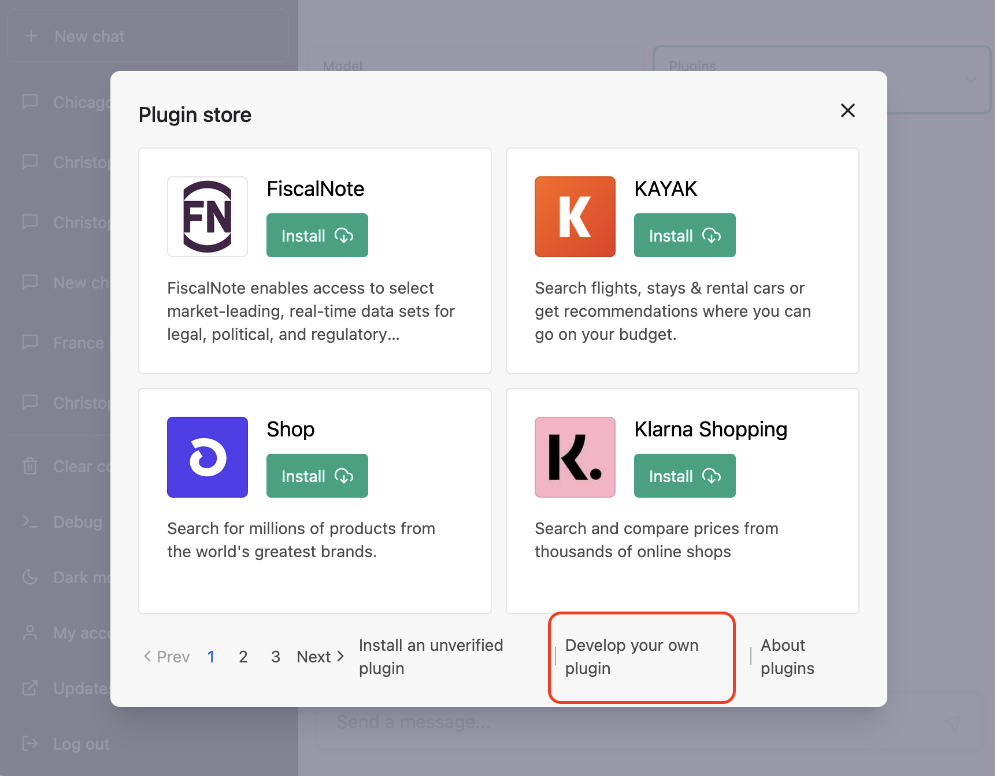Click the FiscalNote logo icon

tap(207, 217)
